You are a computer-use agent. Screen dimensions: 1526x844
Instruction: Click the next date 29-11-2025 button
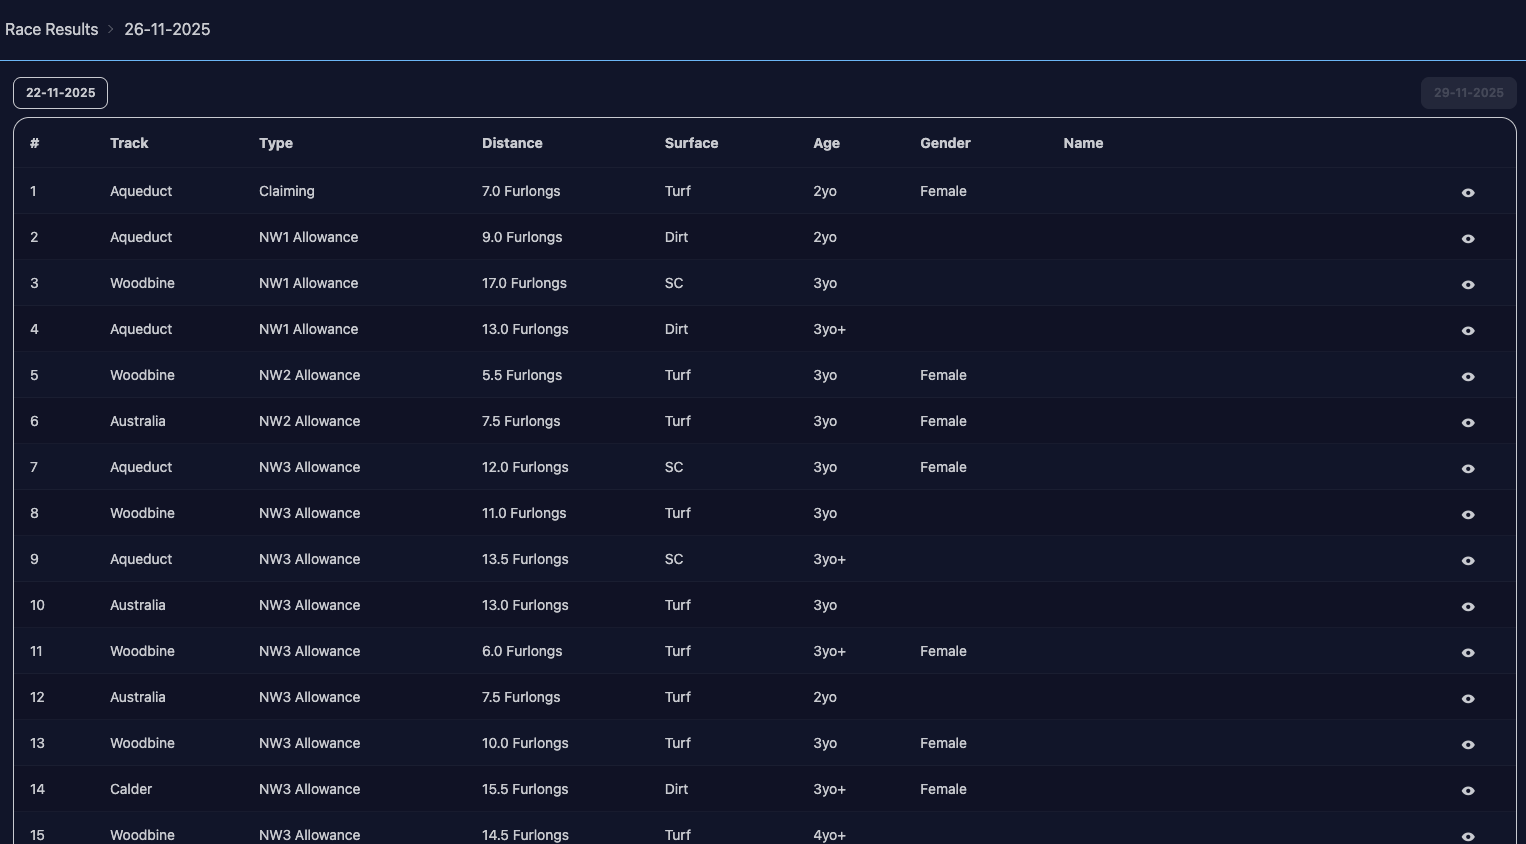(x=1467, y=93)
